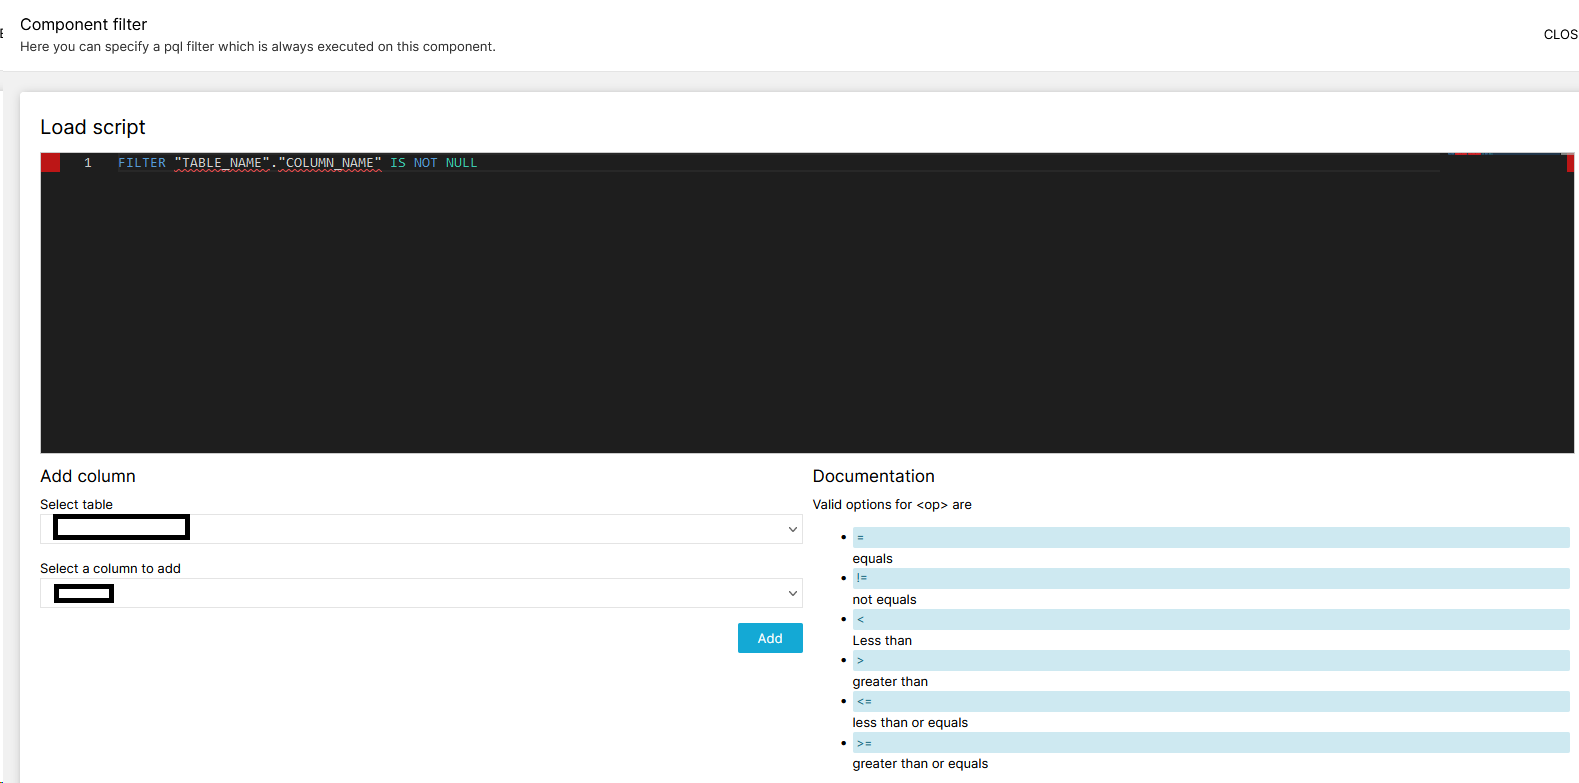Click the NOT keyword in the script
This screenshot has height=783, width=1579.
point(425,163)
